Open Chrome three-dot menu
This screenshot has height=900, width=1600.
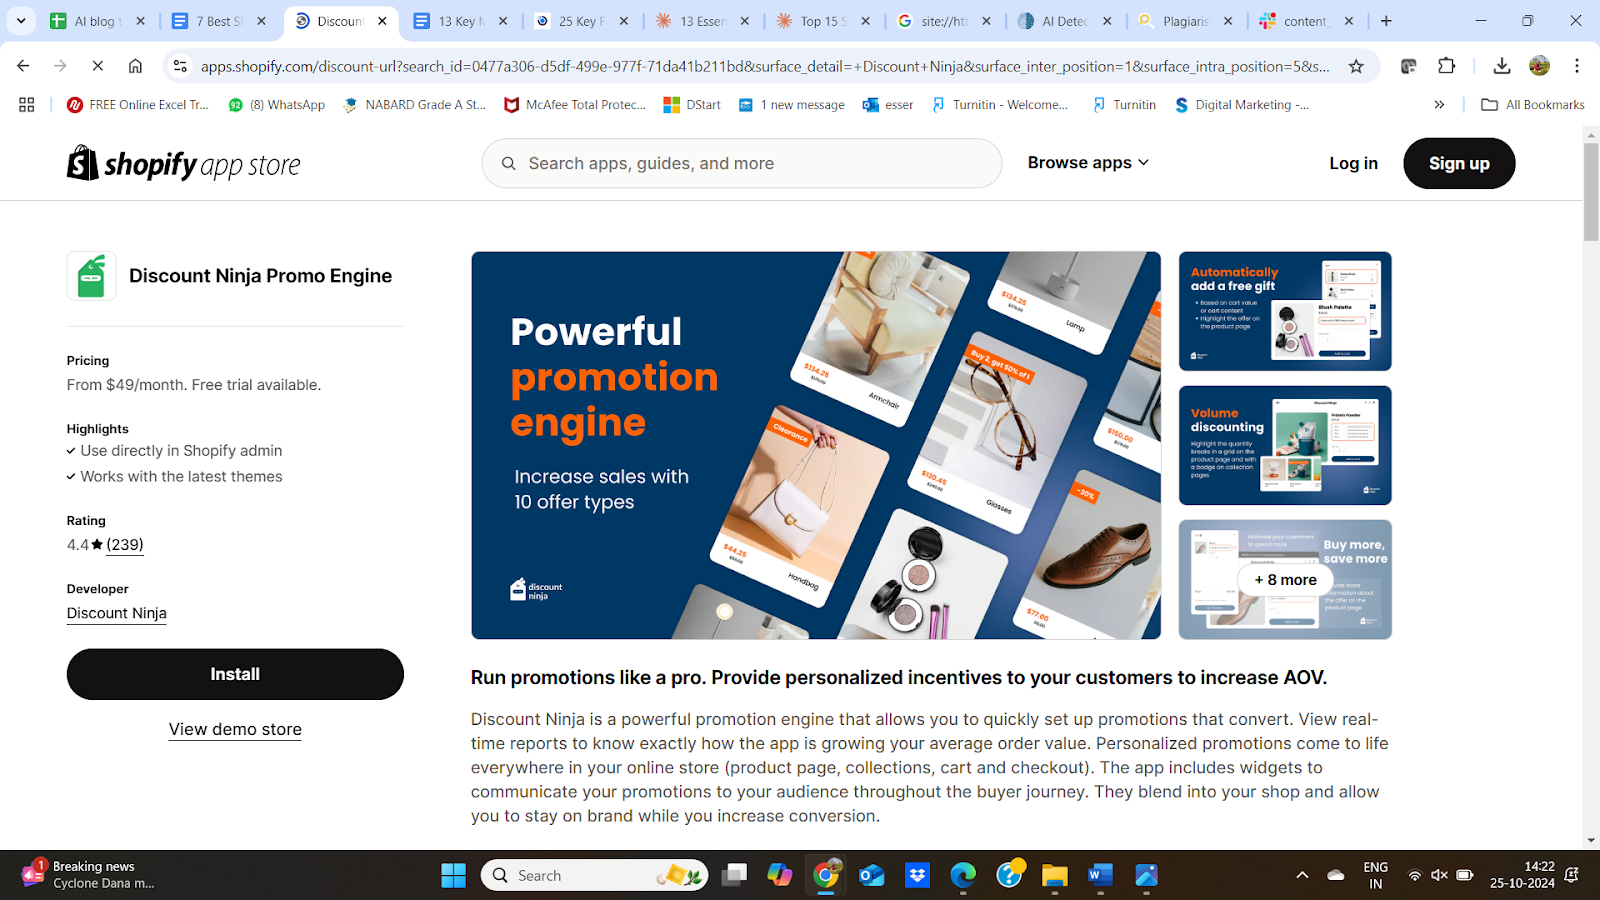point(1577,66)
